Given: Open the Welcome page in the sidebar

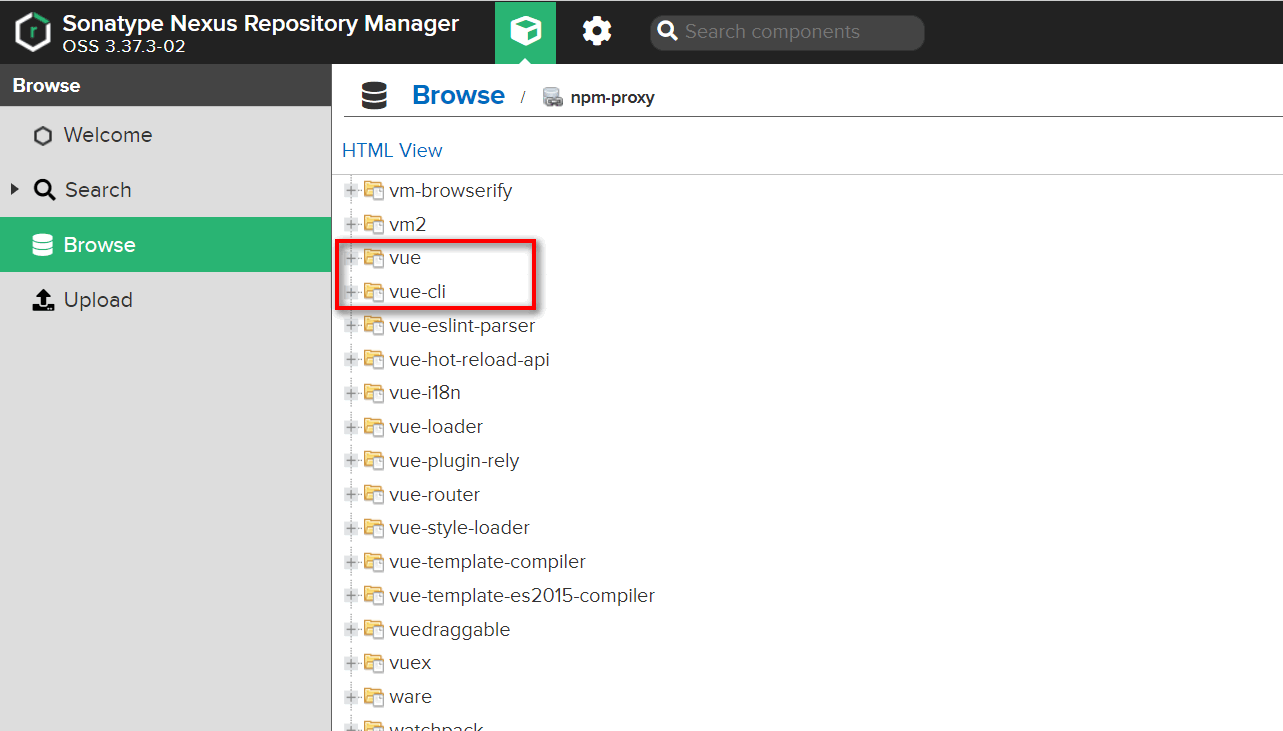Looking at the screenshot, I should point(165,135).
